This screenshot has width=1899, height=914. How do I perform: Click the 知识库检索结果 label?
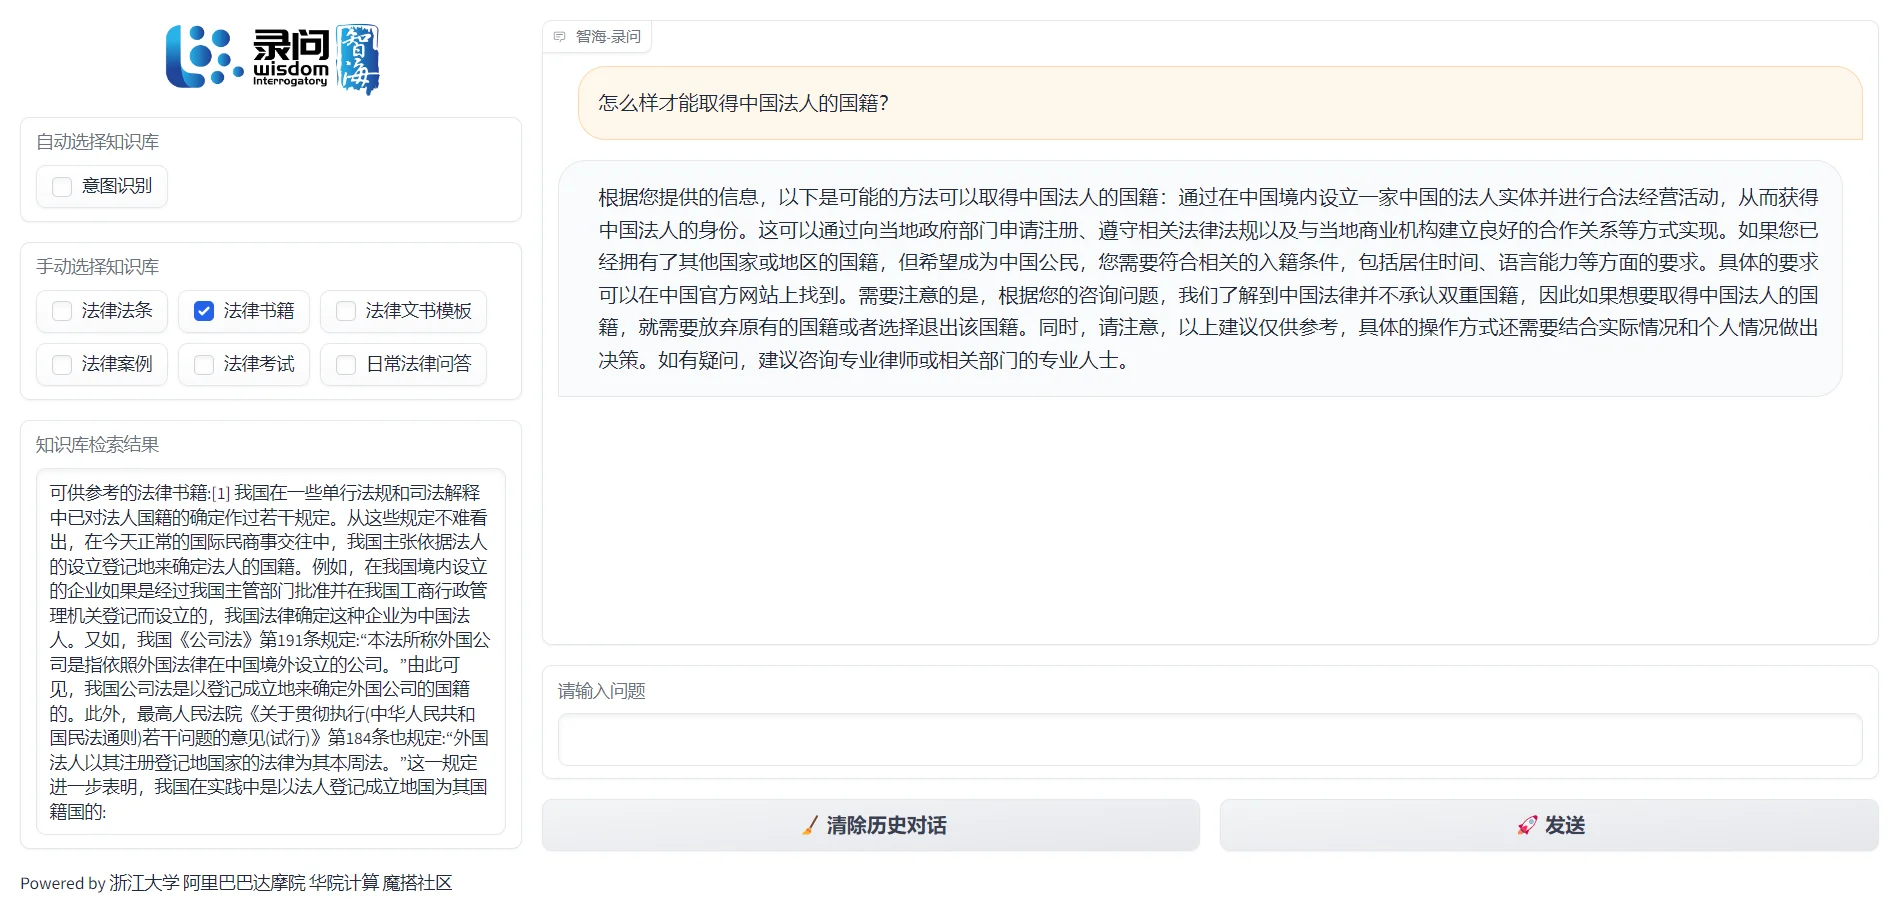click(x=98, y=445)
